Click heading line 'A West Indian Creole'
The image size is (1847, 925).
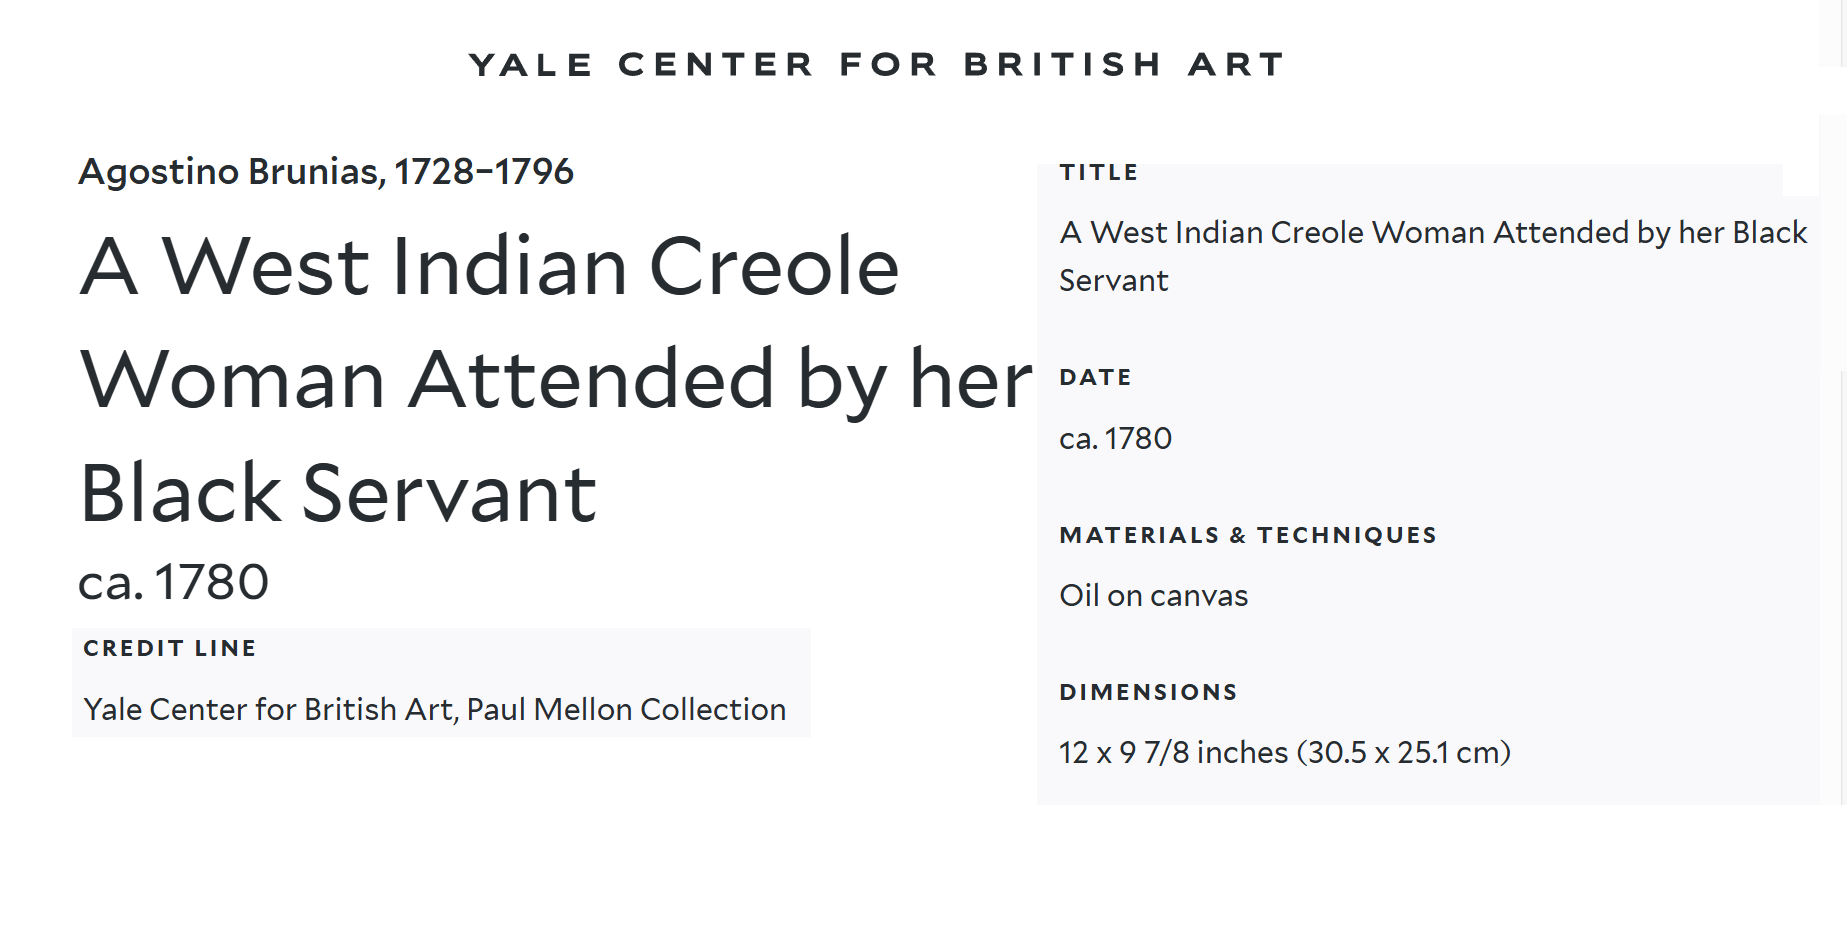pos(490,267)
